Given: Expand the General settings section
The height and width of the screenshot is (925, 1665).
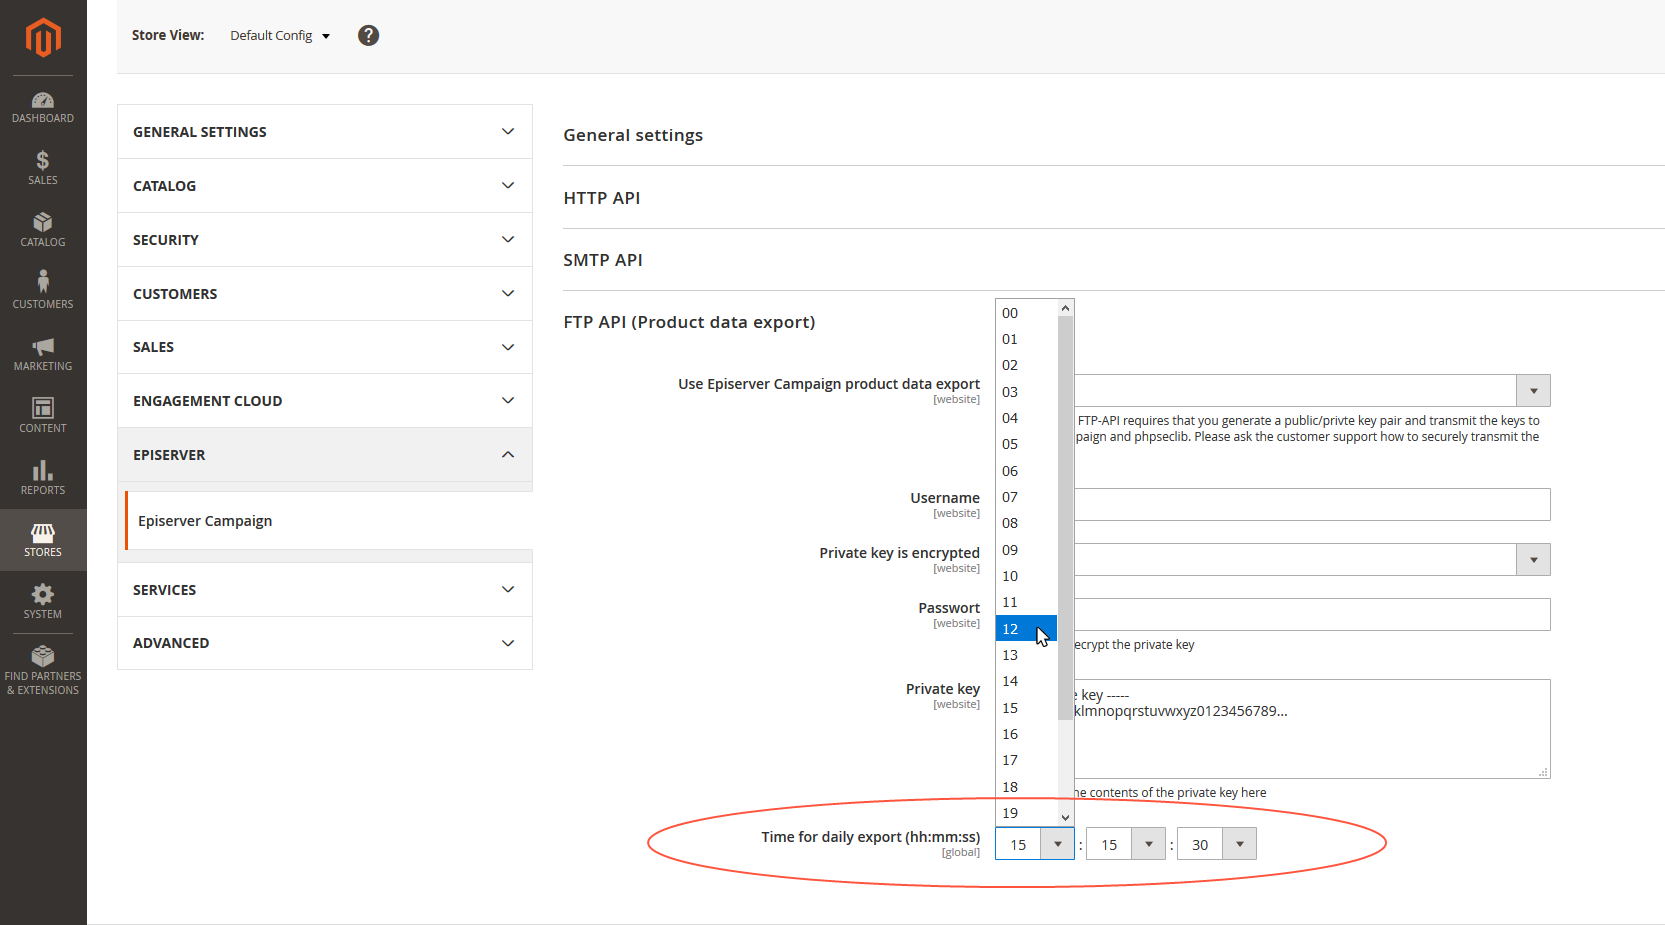Looking at the screenshot, I should (633, 135).
